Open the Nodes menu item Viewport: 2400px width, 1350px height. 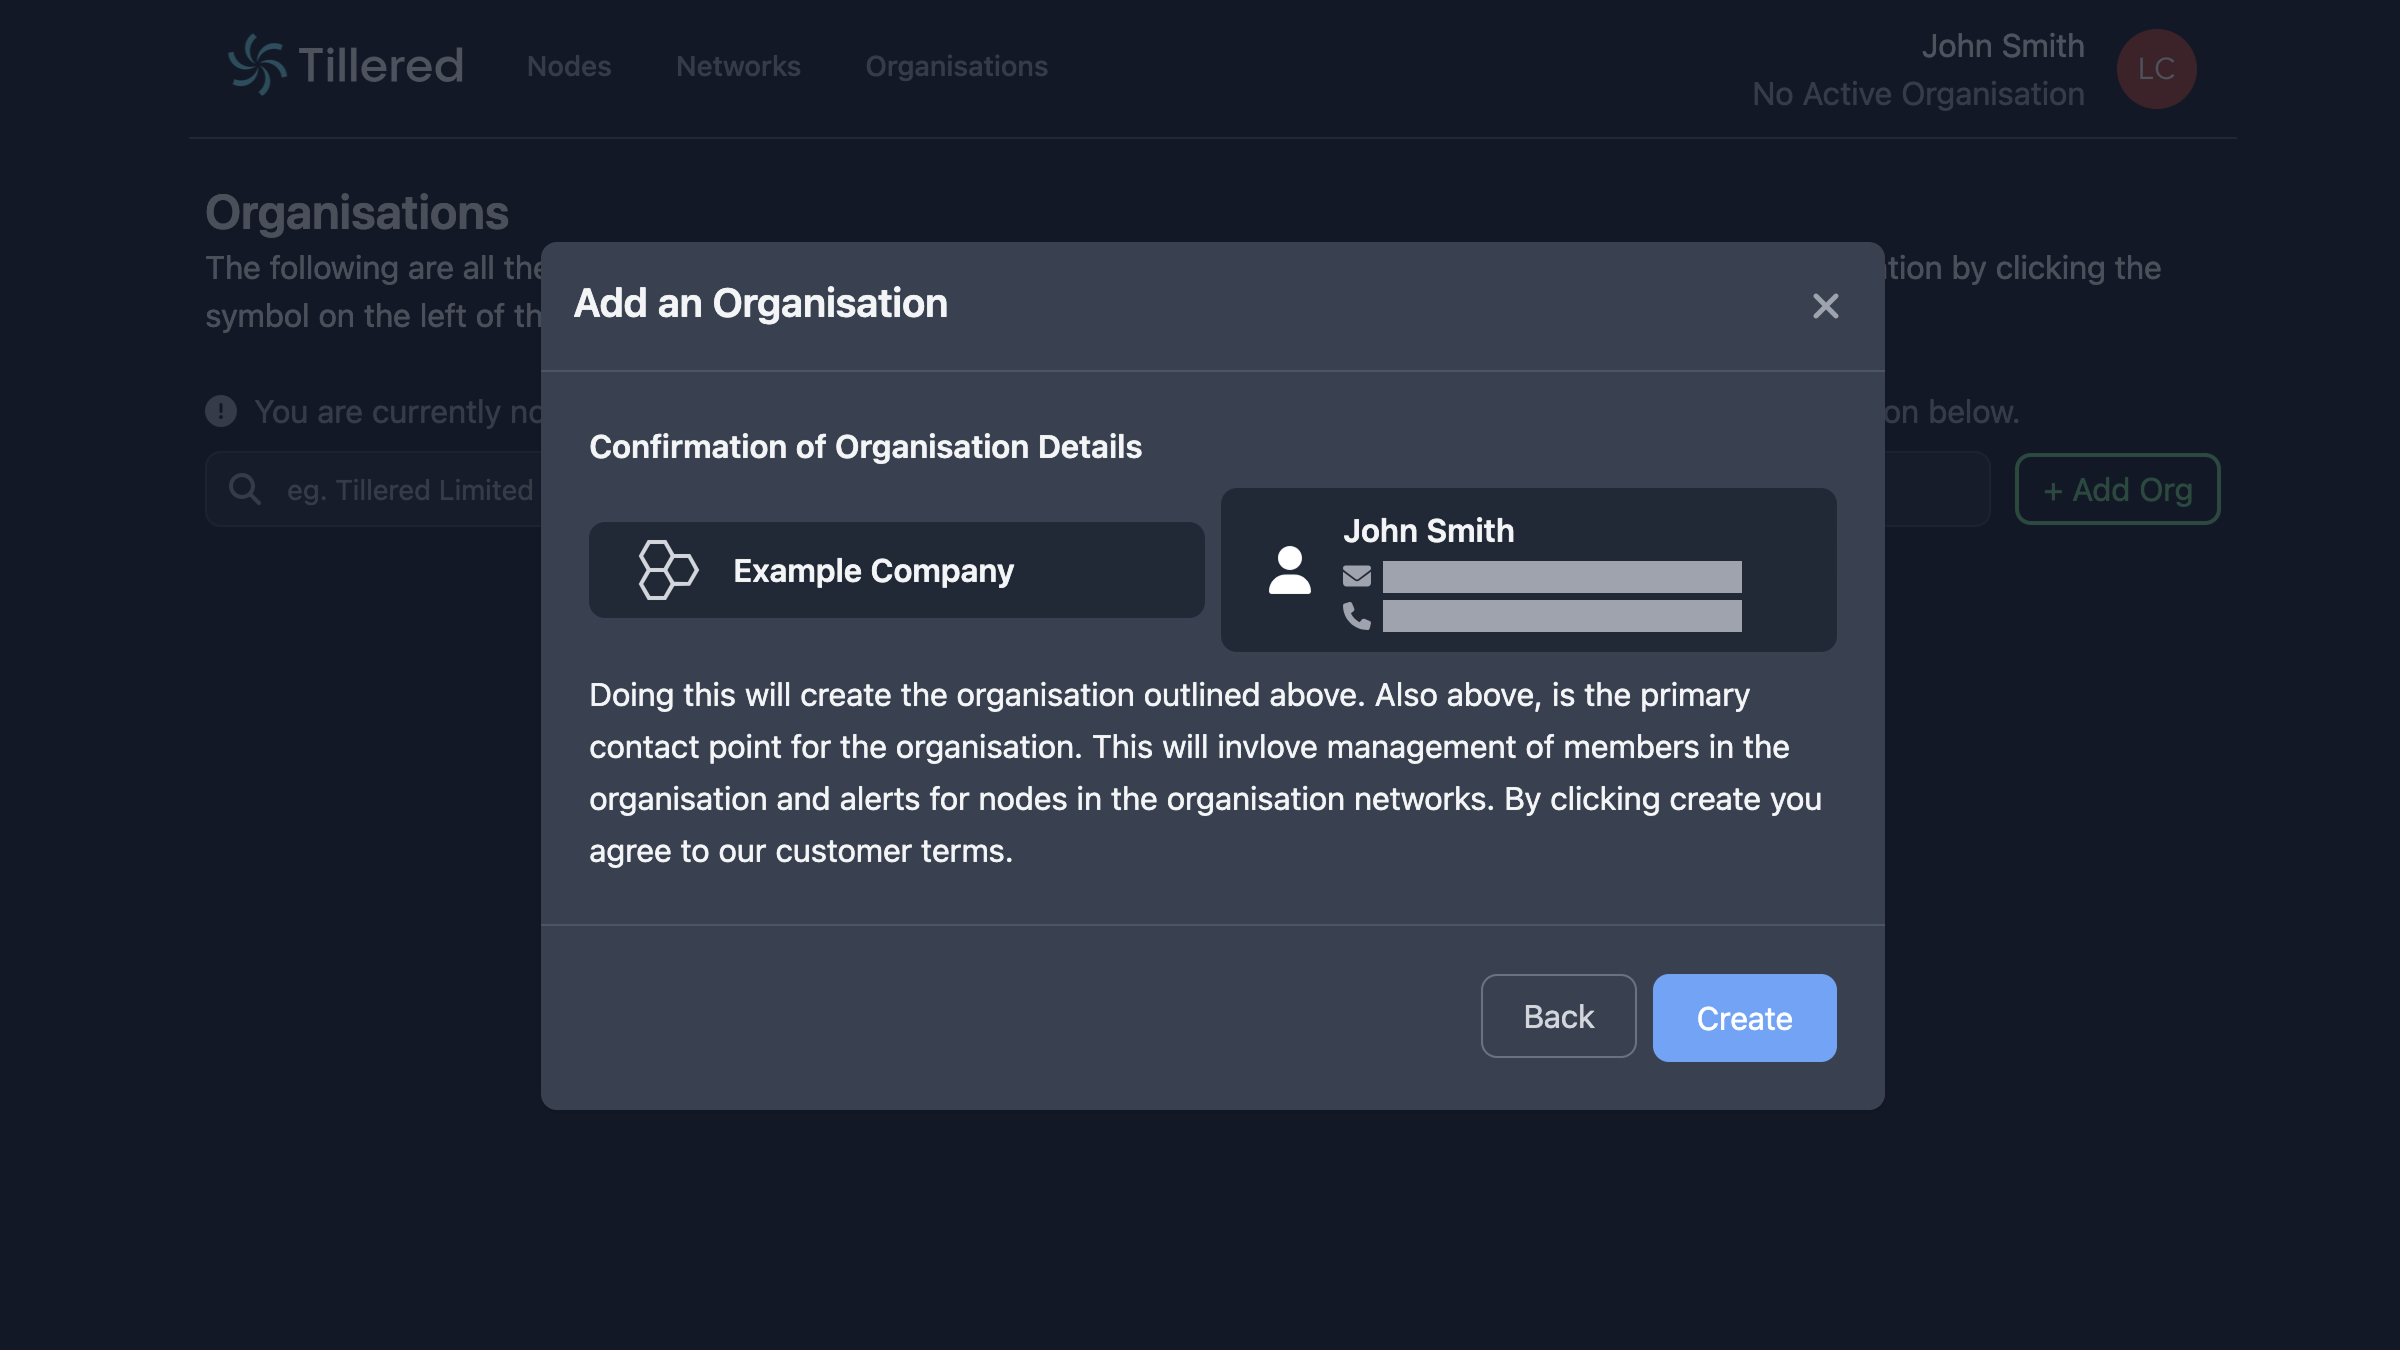569,67
